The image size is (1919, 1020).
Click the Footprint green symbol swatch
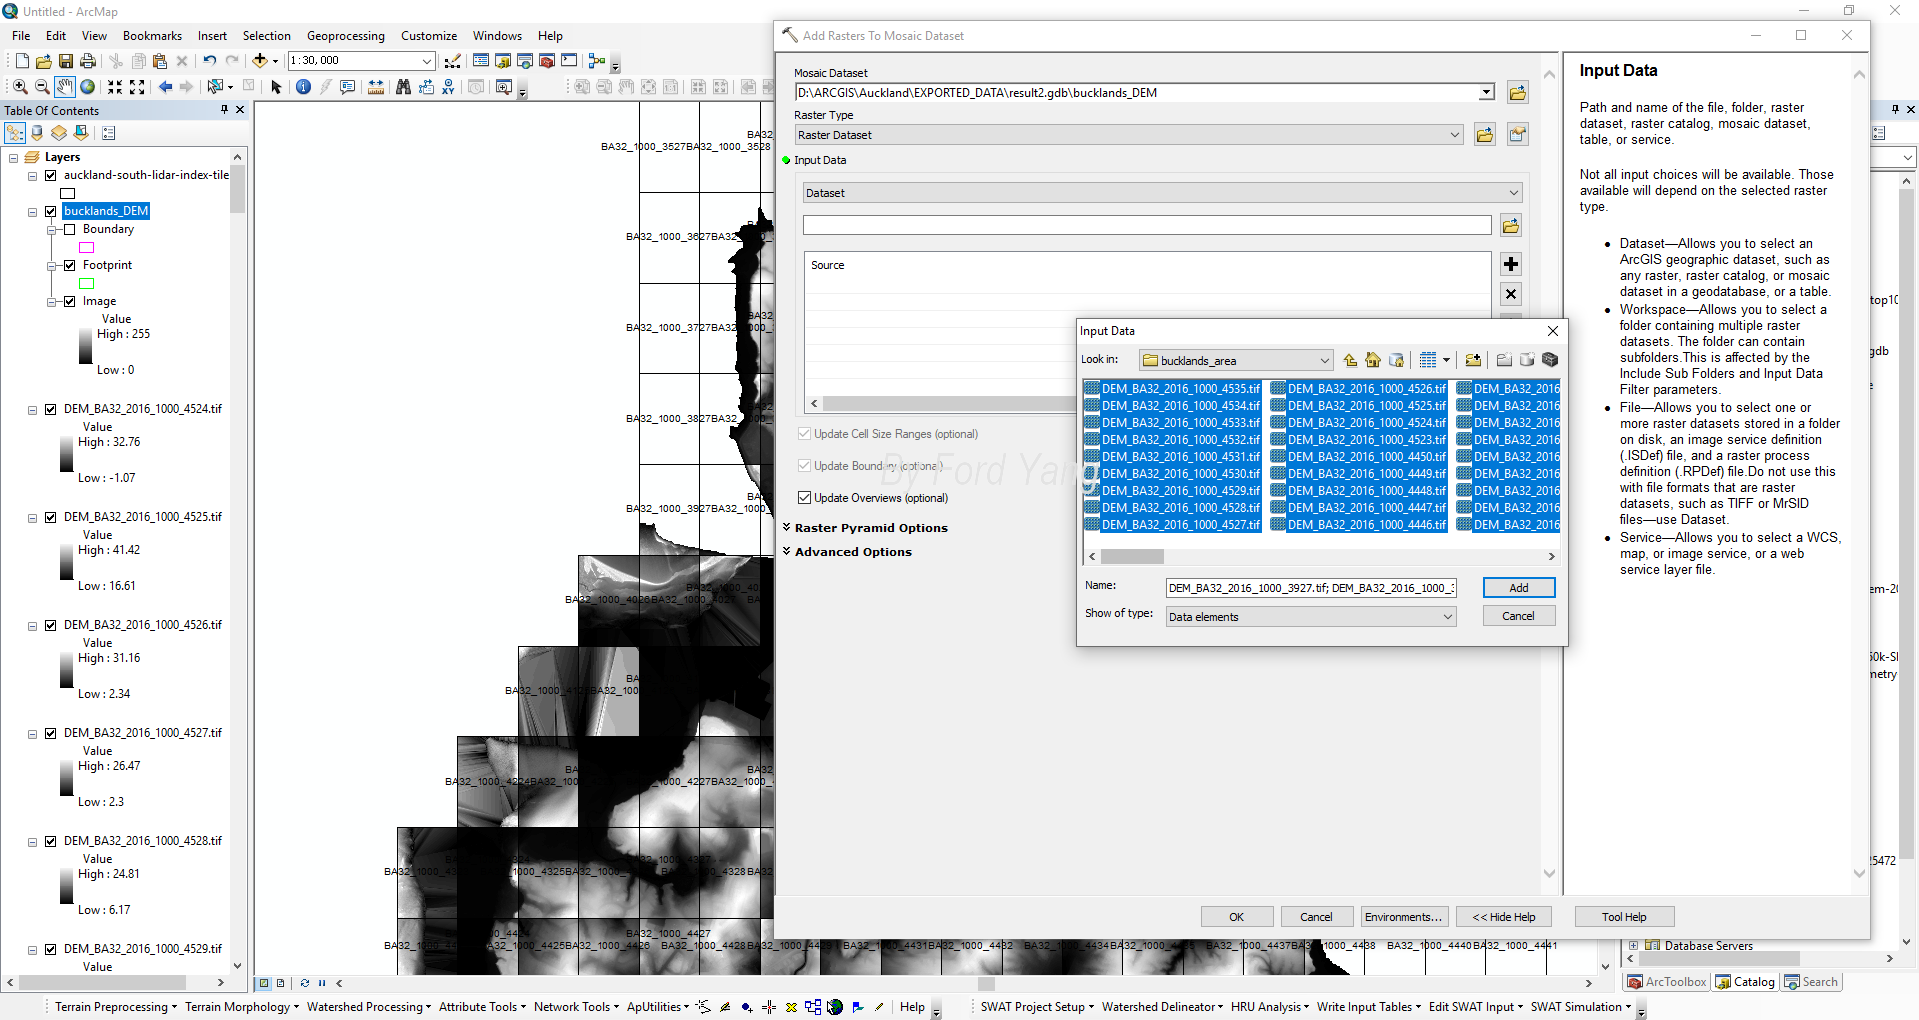click(x=87, y=284)
